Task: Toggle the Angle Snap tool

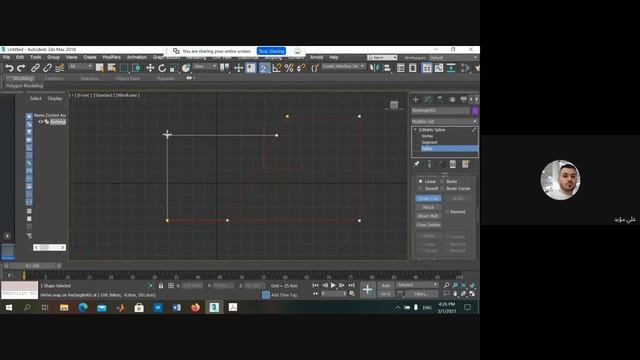Action: click(x=277, y=68)
